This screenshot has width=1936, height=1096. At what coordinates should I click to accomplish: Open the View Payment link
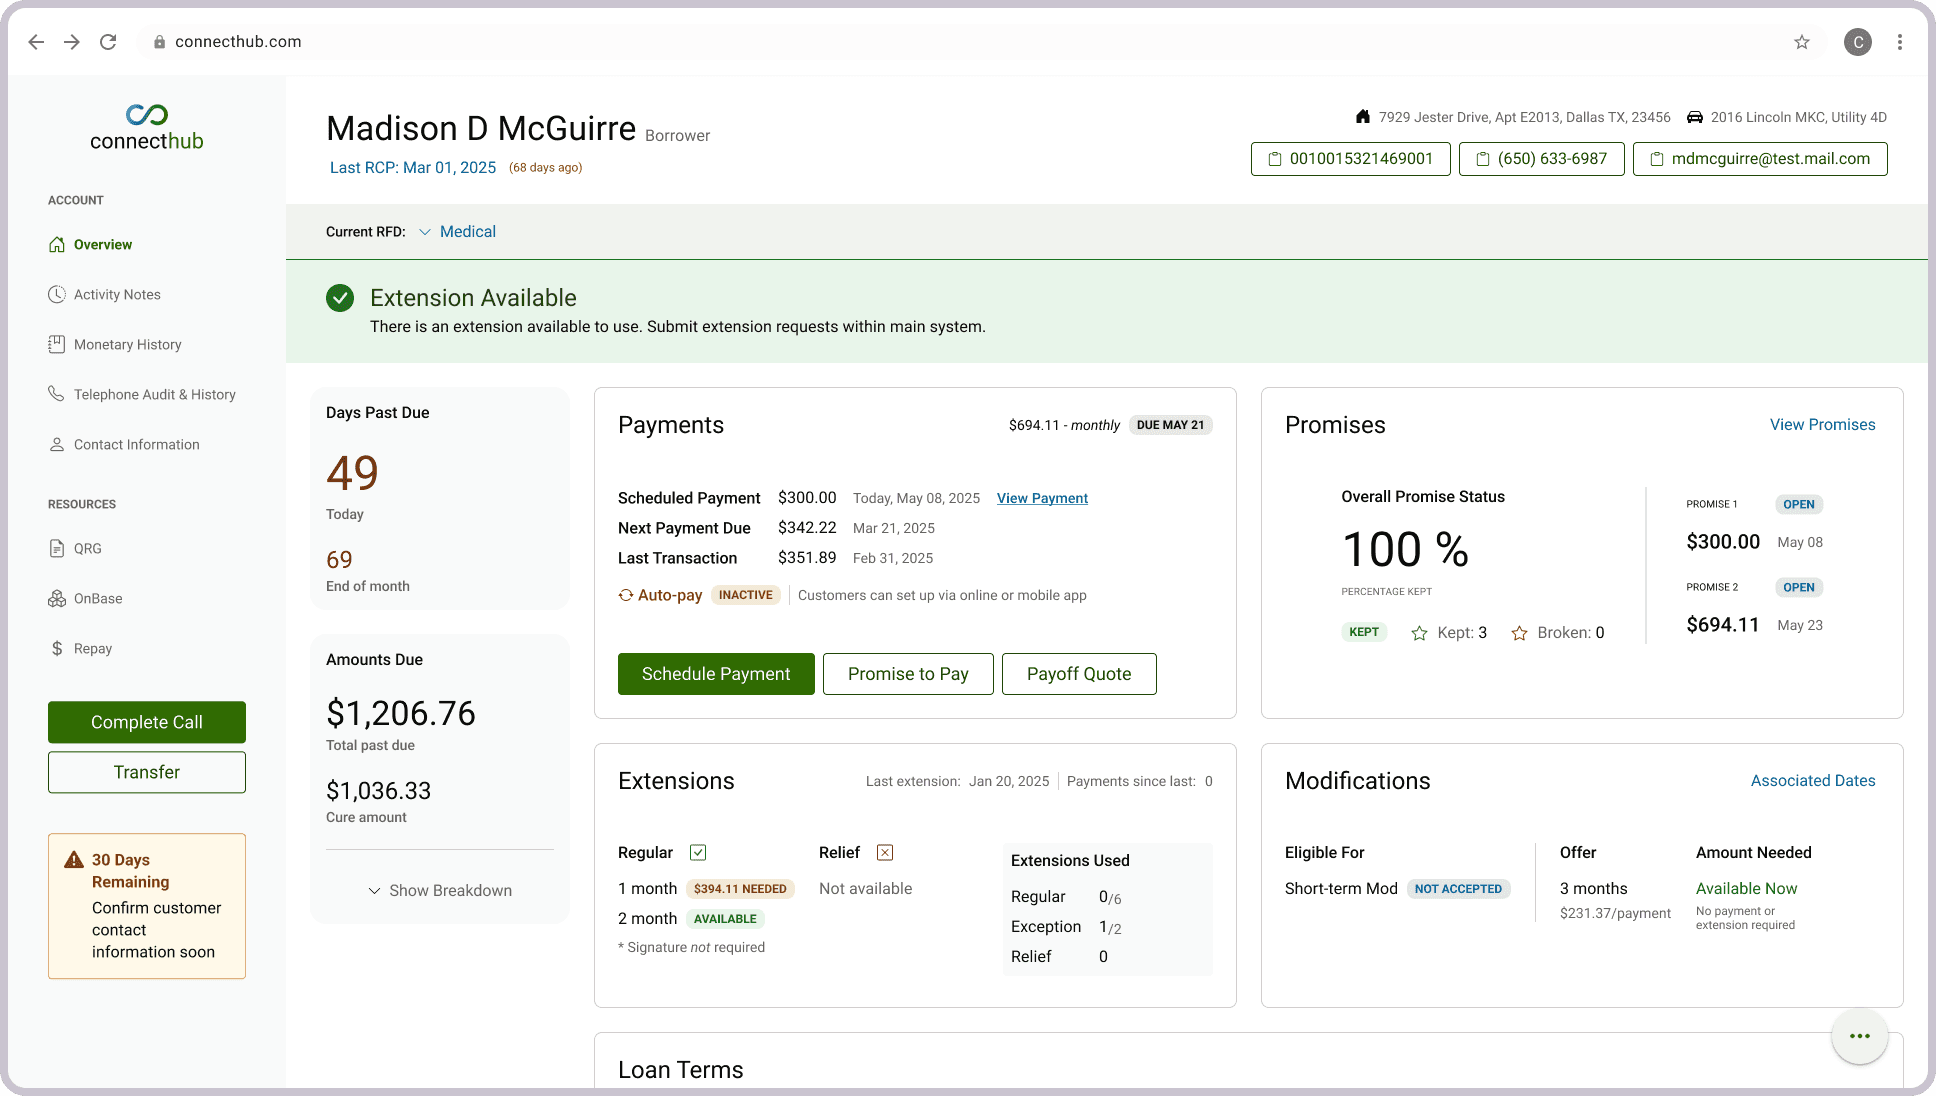pos(1042,498)
